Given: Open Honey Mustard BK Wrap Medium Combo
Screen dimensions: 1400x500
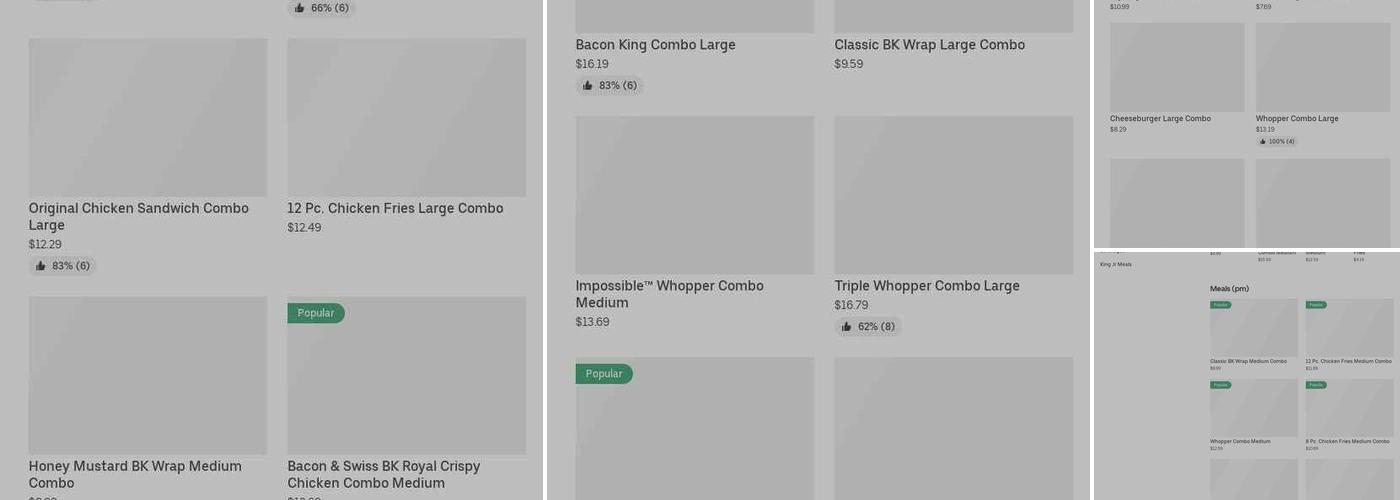Looking at the screenshot, I should coord(135,474).
